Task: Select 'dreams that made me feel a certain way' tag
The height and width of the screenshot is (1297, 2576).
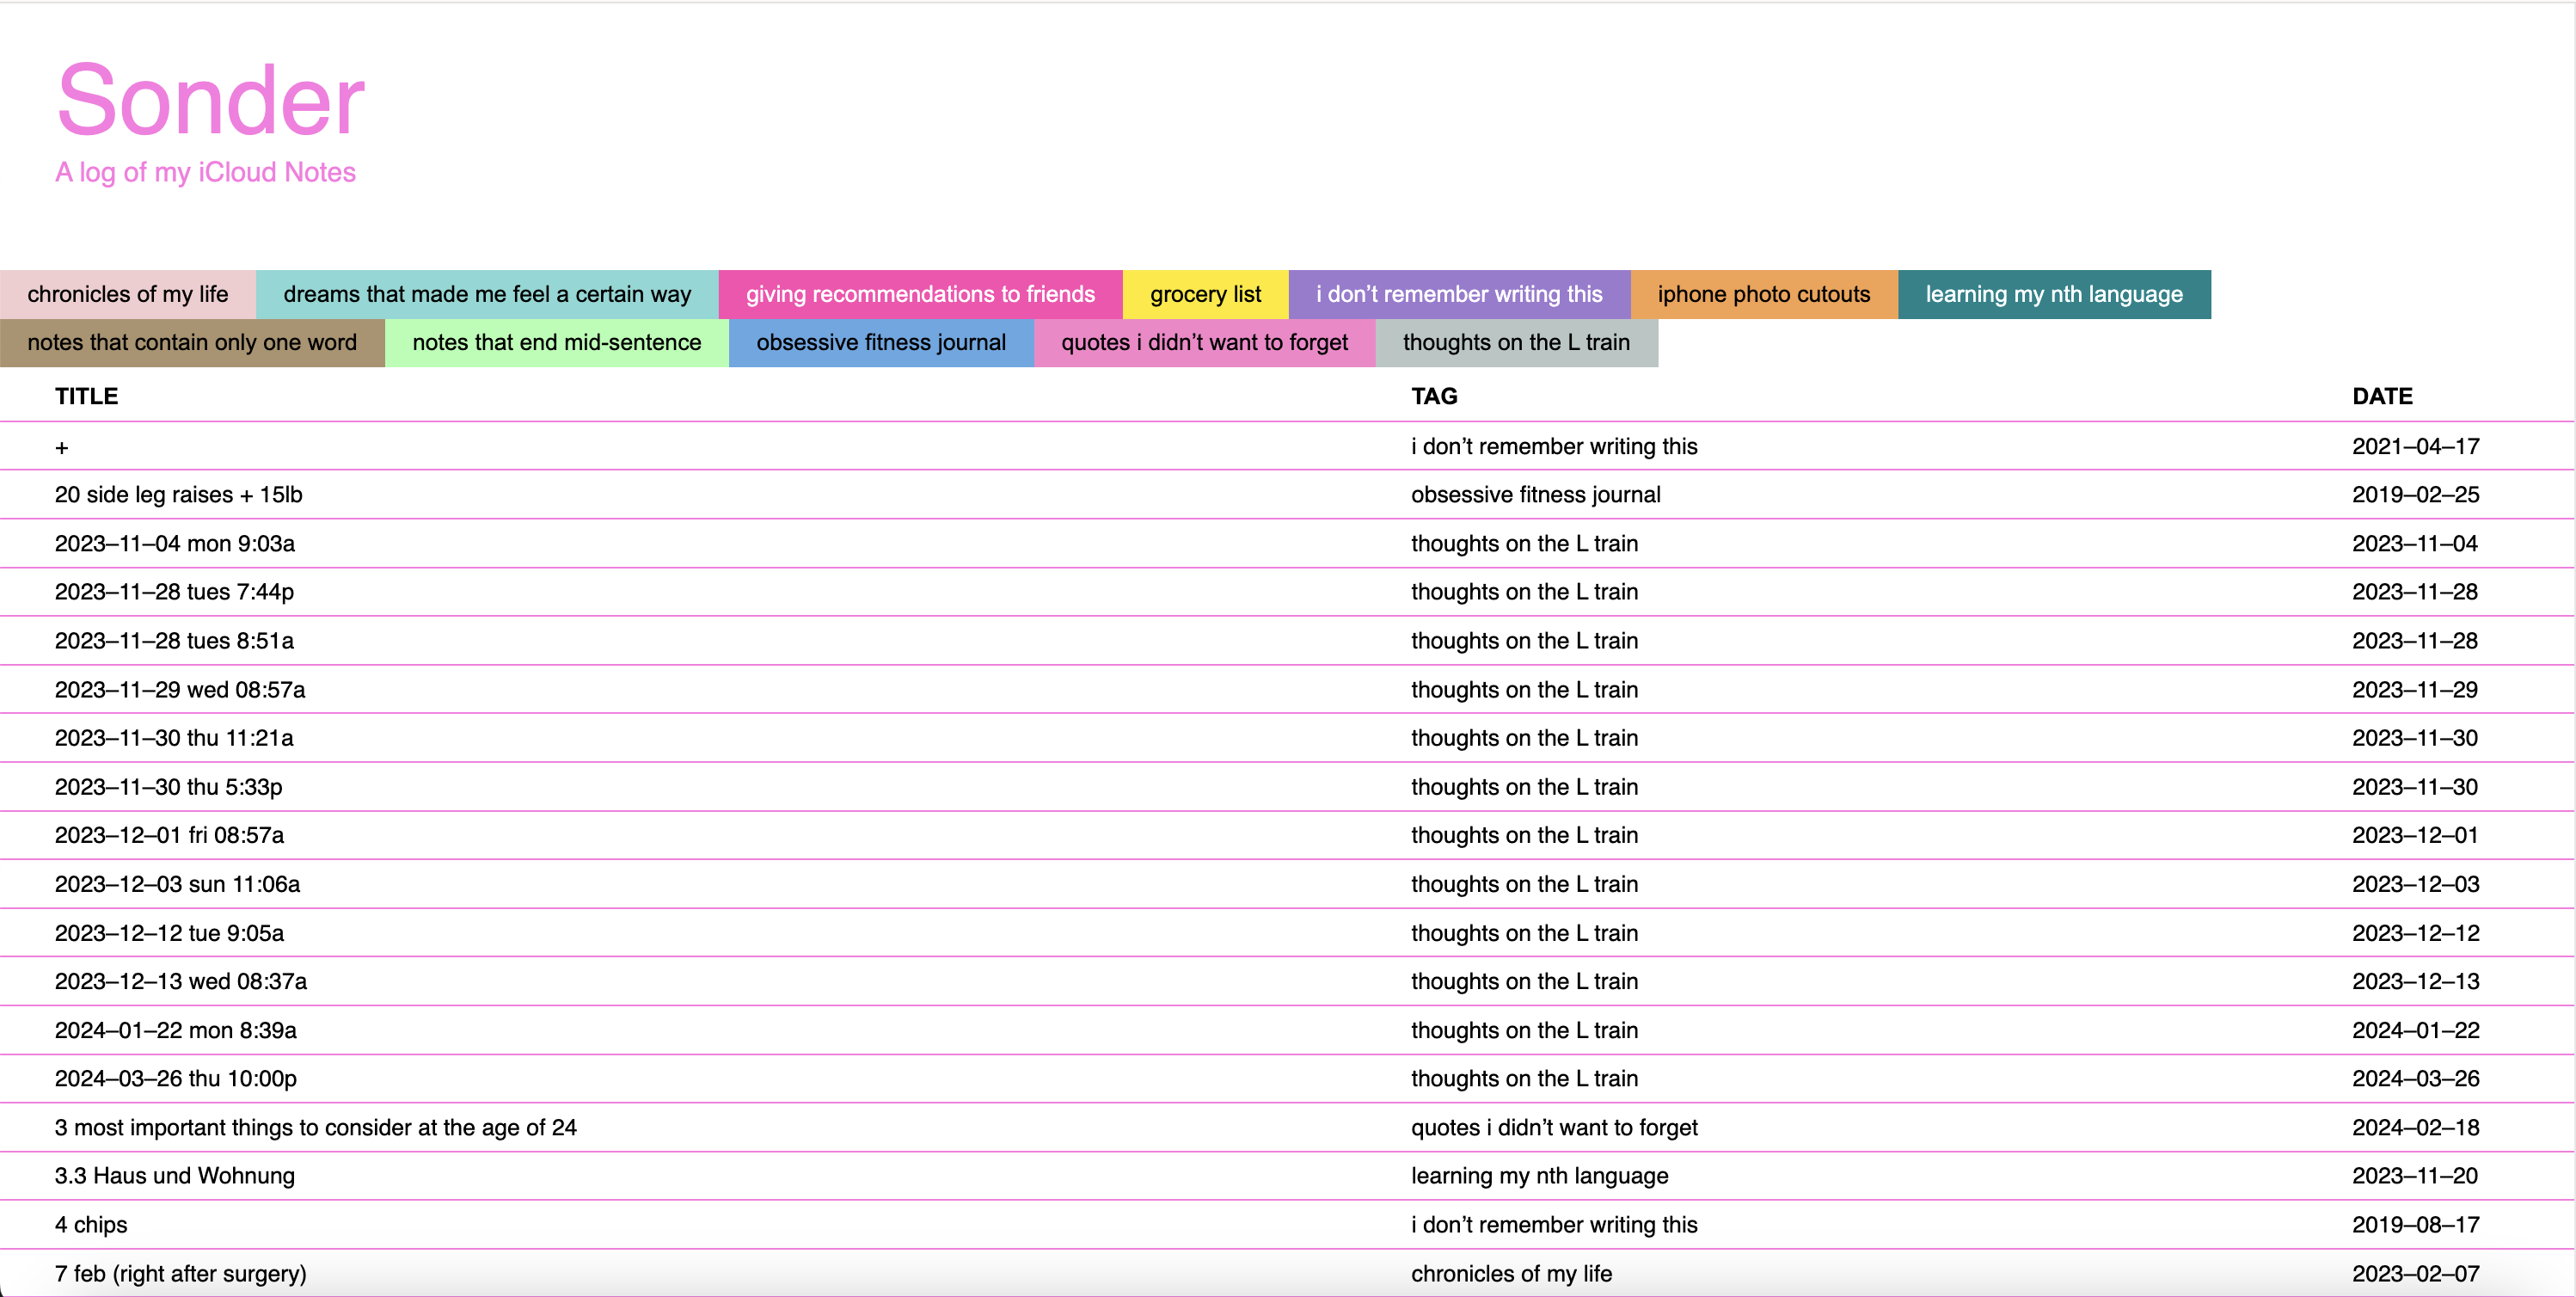Action: [x=487, y=294]
